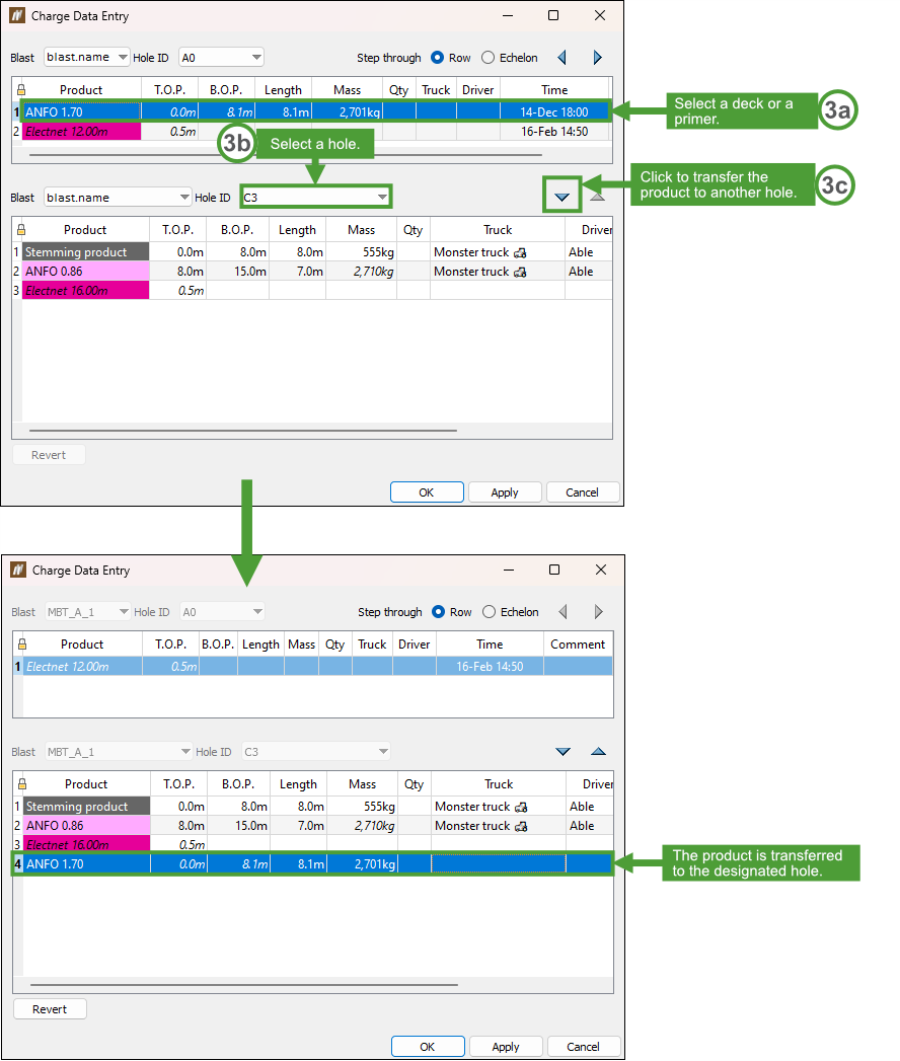Click next step arrow in upper Charge Data Entry window
The image size is (900, 1061).
(x=598, y=58)
